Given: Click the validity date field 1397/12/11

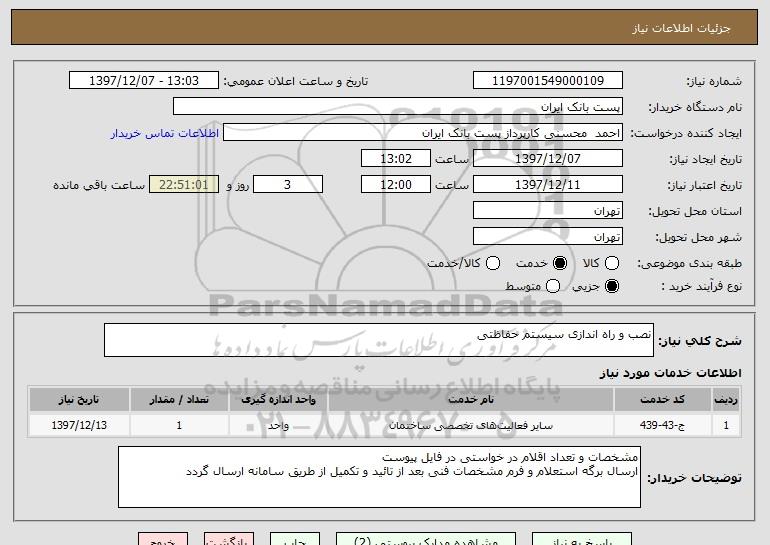Looking at the screenshot, I should click(548, 185).
